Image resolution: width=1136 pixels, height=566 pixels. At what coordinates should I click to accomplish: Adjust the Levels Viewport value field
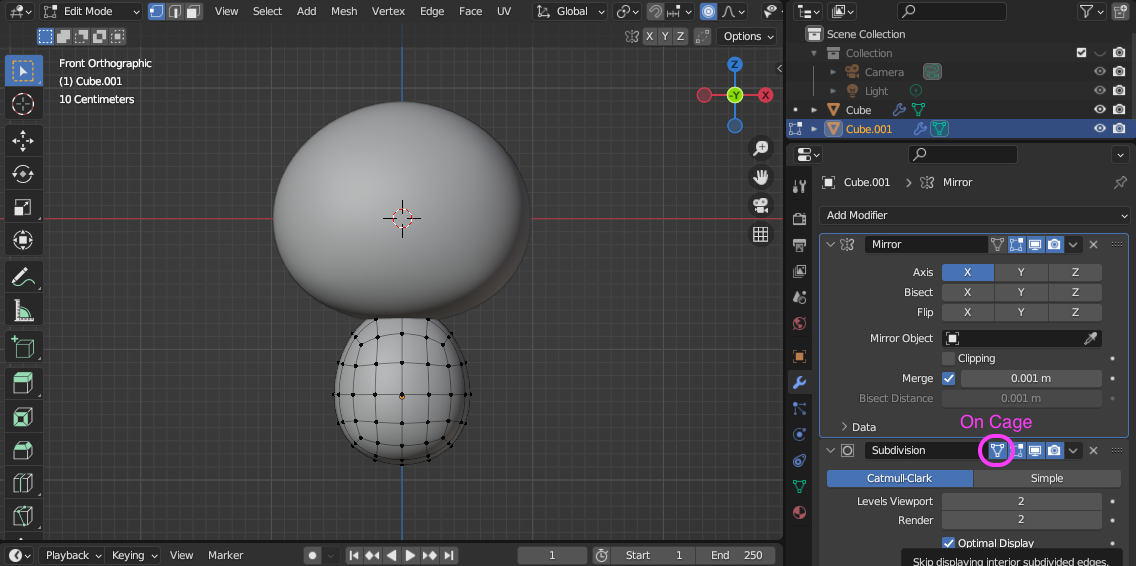coord(1021,501)
